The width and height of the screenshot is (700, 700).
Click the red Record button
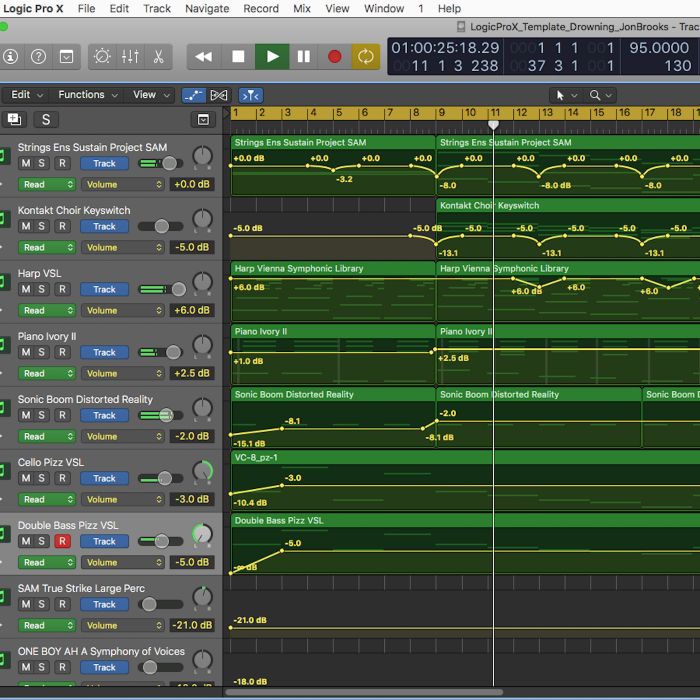click(x=334, y=57)
